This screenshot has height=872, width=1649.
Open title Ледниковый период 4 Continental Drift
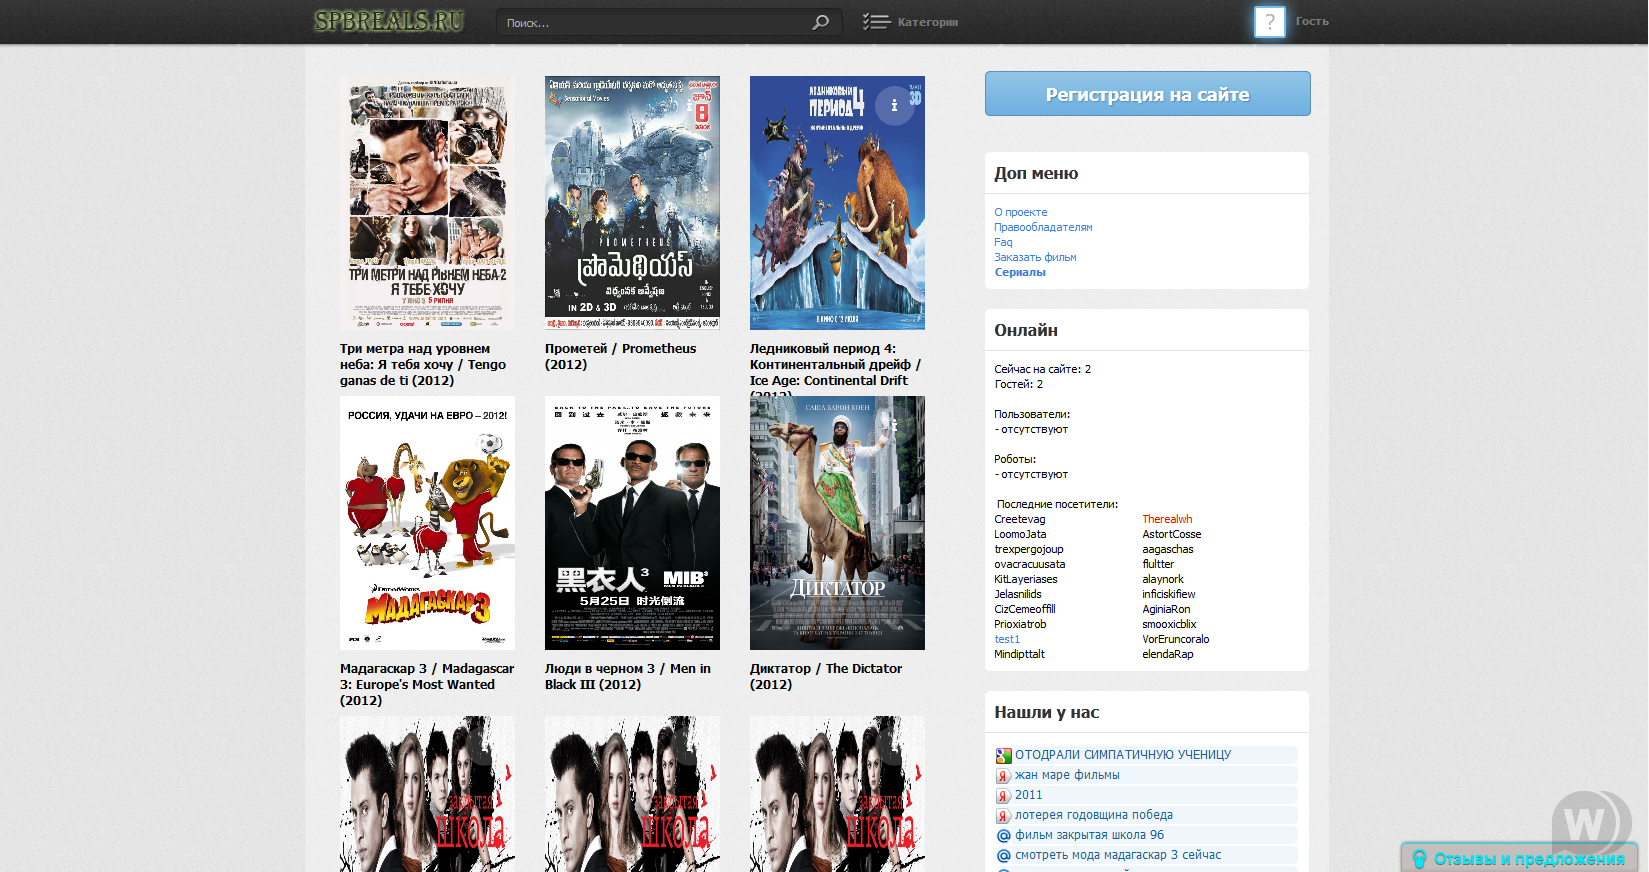(x=835, y=369)
